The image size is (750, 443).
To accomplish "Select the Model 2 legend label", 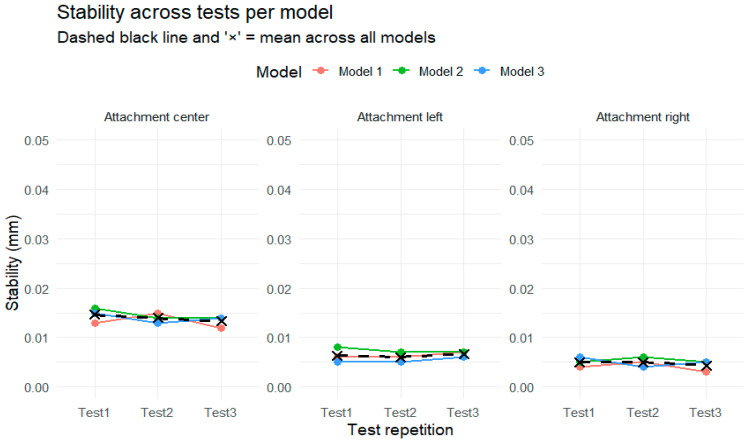I will tap(441, 72).
